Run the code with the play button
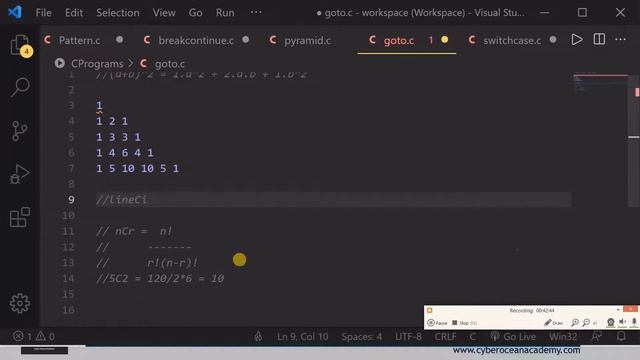The width and height of the screenshot is (640, 360). coord(577,40)
